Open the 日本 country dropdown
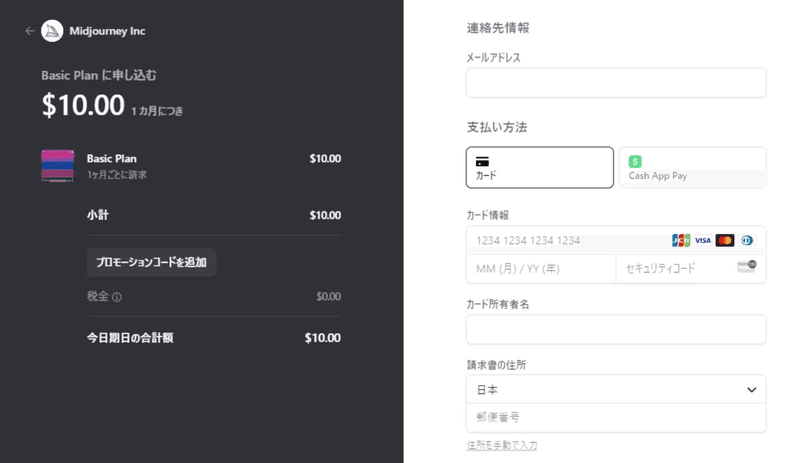 coord(616,390)
